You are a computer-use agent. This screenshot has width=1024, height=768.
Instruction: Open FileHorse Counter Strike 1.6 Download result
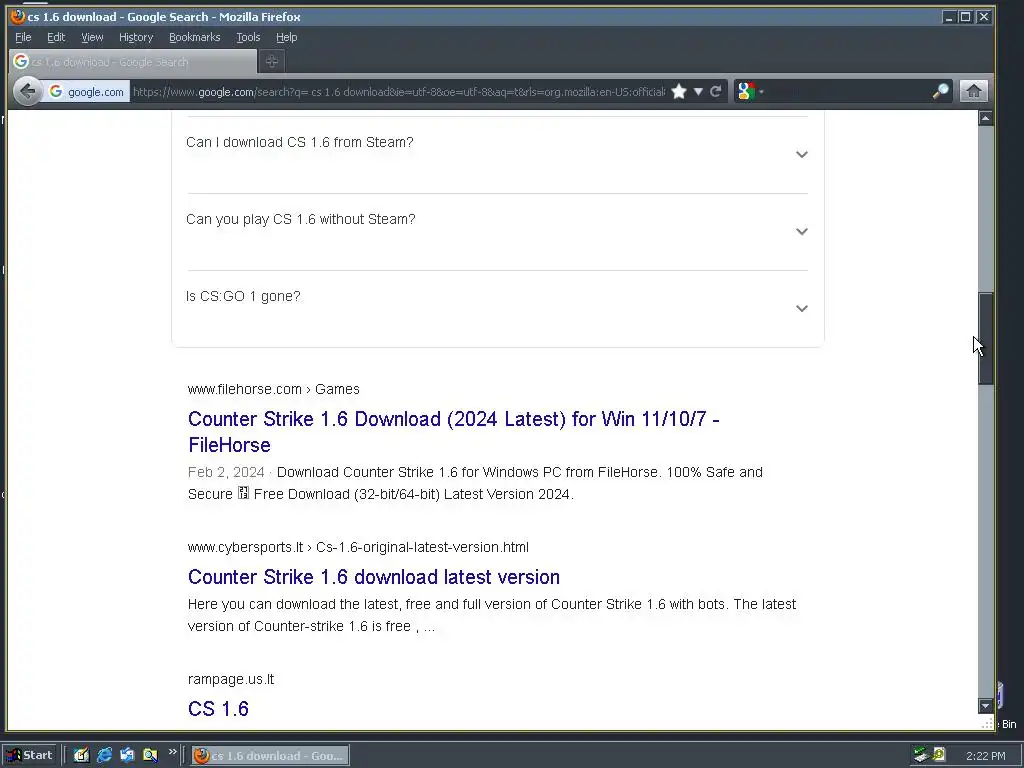pyautogui.click(x=453, y=432)
